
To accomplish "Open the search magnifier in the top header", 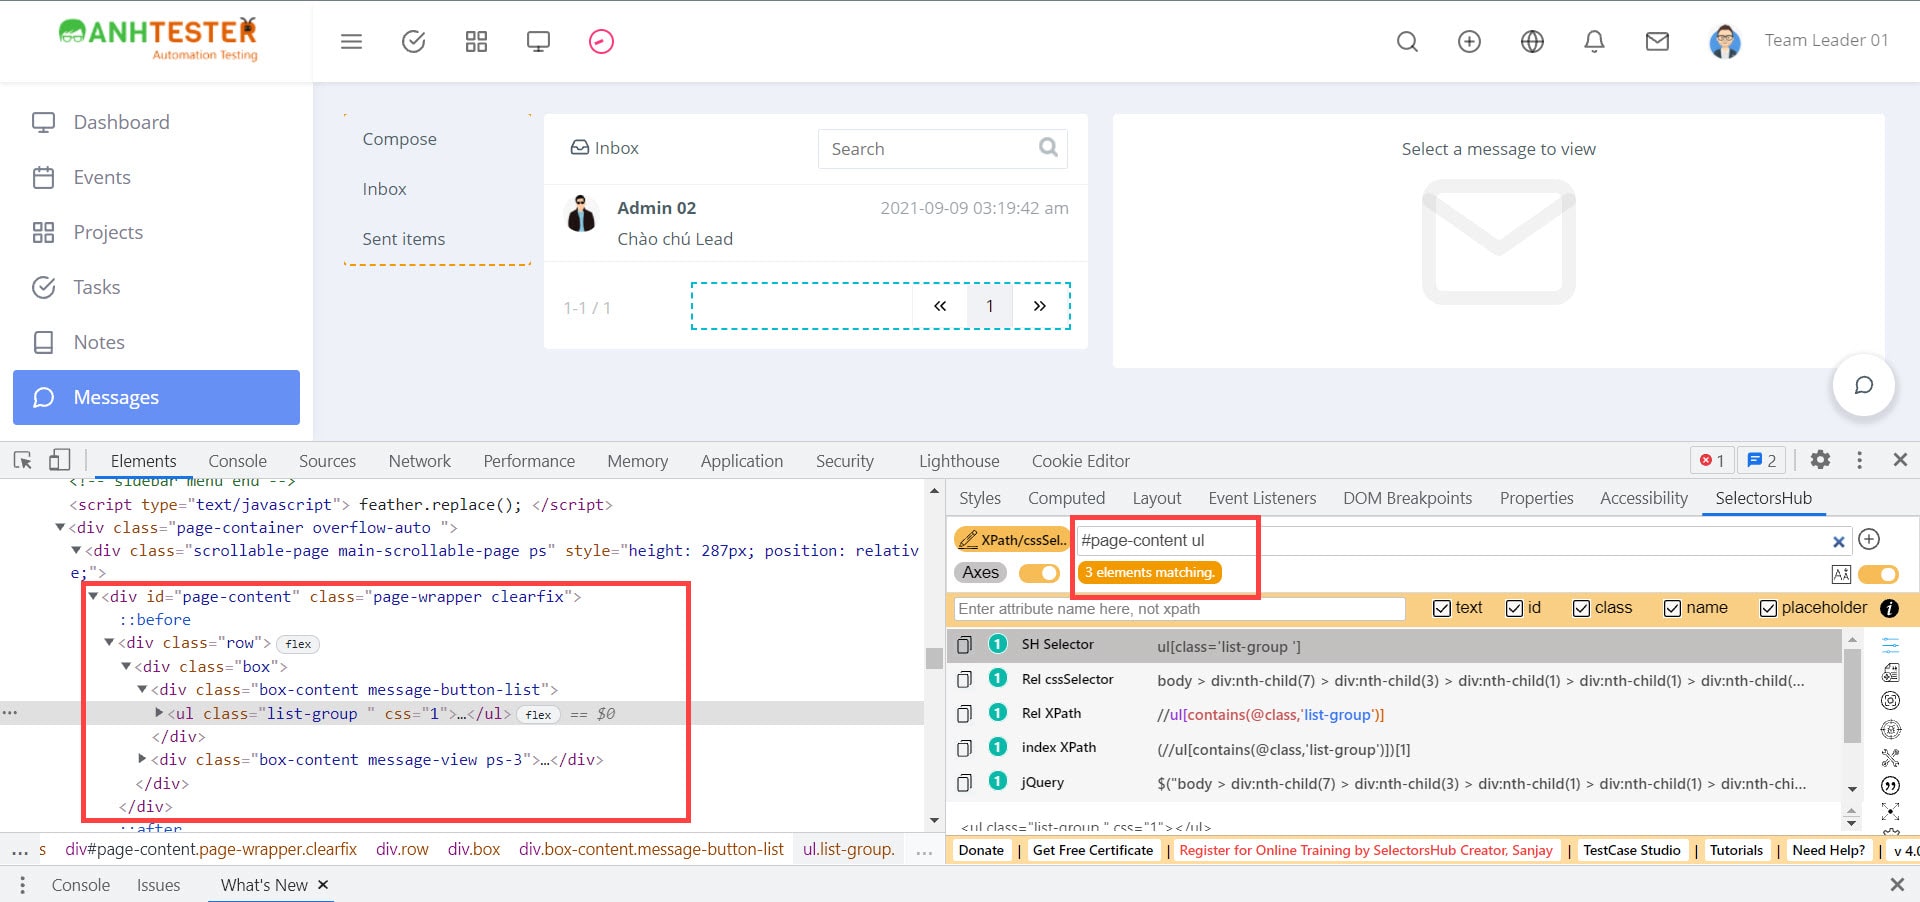I will tap(1407, 41).
